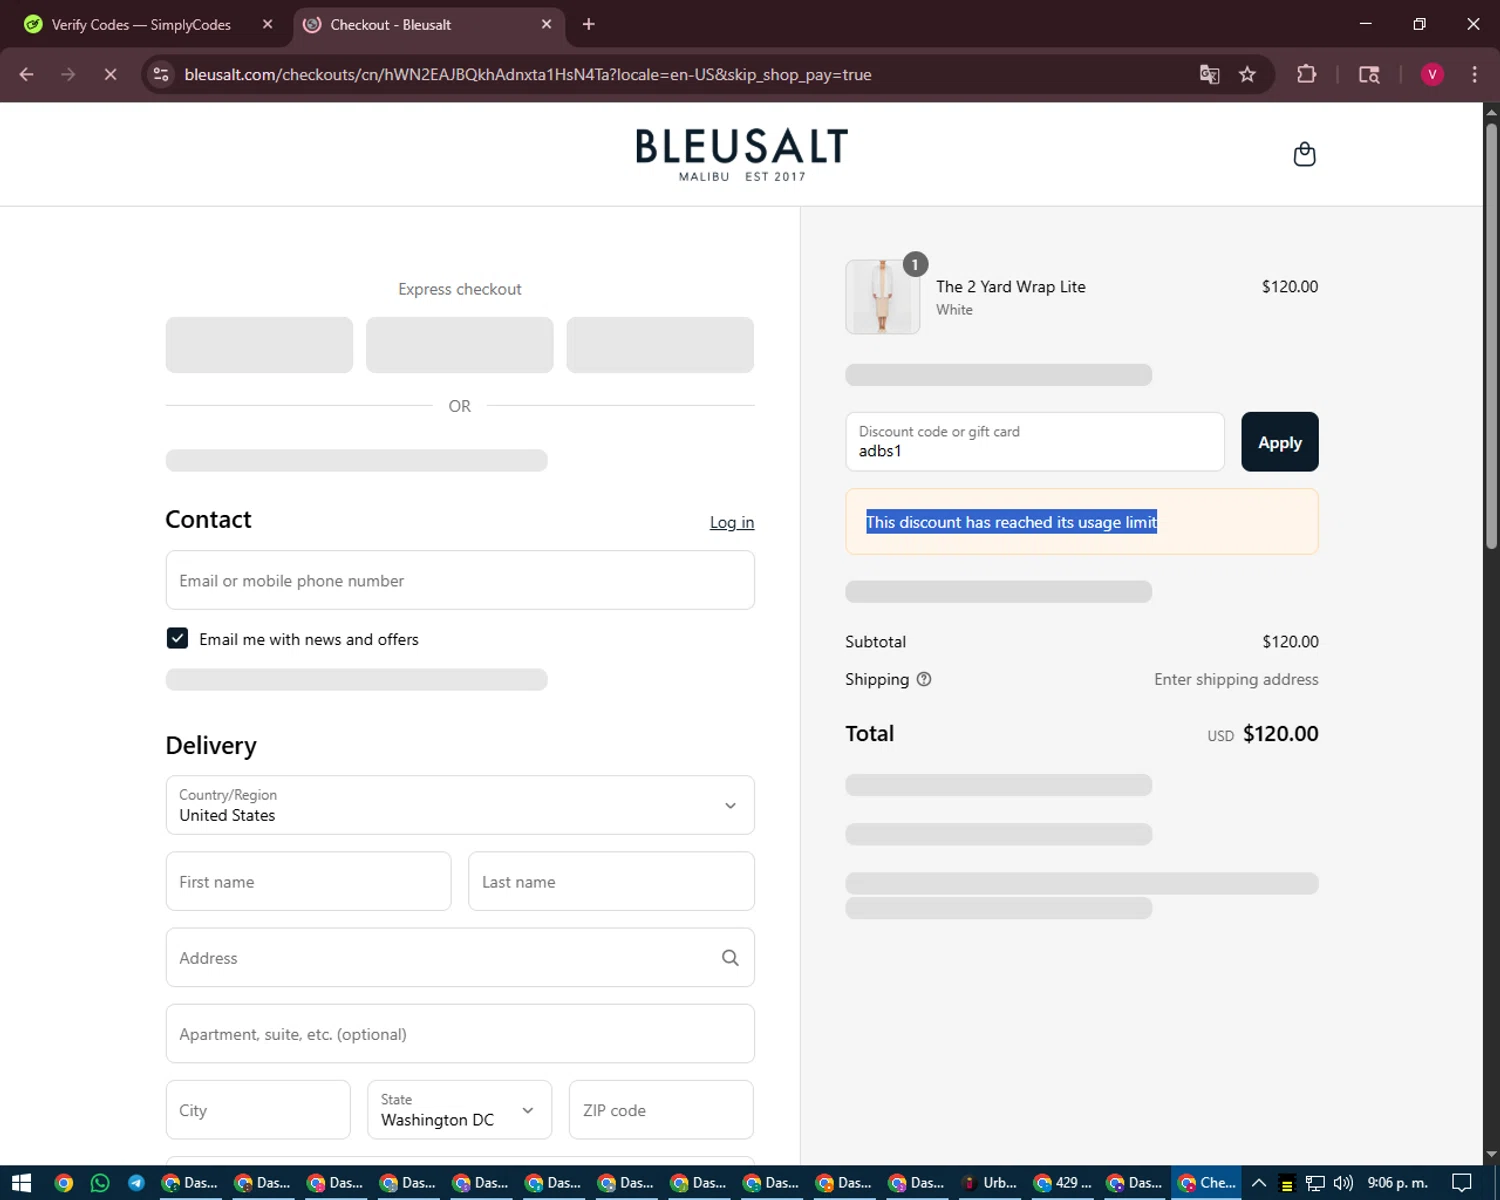This screenshot has height=1200, width=1500.
Task: Open the browser extensions puzzle icon
Action: coord(1306,74)
